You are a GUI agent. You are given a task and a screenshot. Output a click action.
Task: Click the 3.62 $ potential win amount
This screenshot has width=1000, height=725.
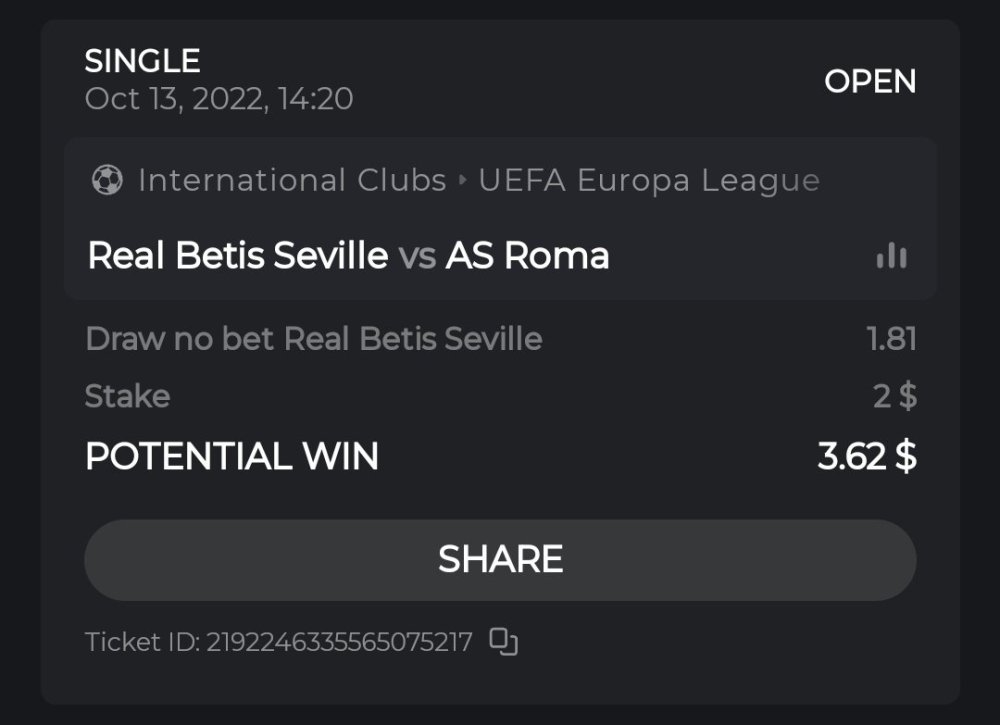tap(866, 457)
